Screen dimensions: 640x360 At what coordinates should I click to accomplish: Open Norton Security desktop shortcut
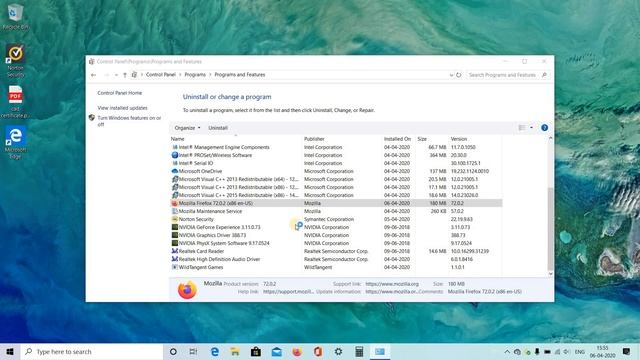(15, 60)
